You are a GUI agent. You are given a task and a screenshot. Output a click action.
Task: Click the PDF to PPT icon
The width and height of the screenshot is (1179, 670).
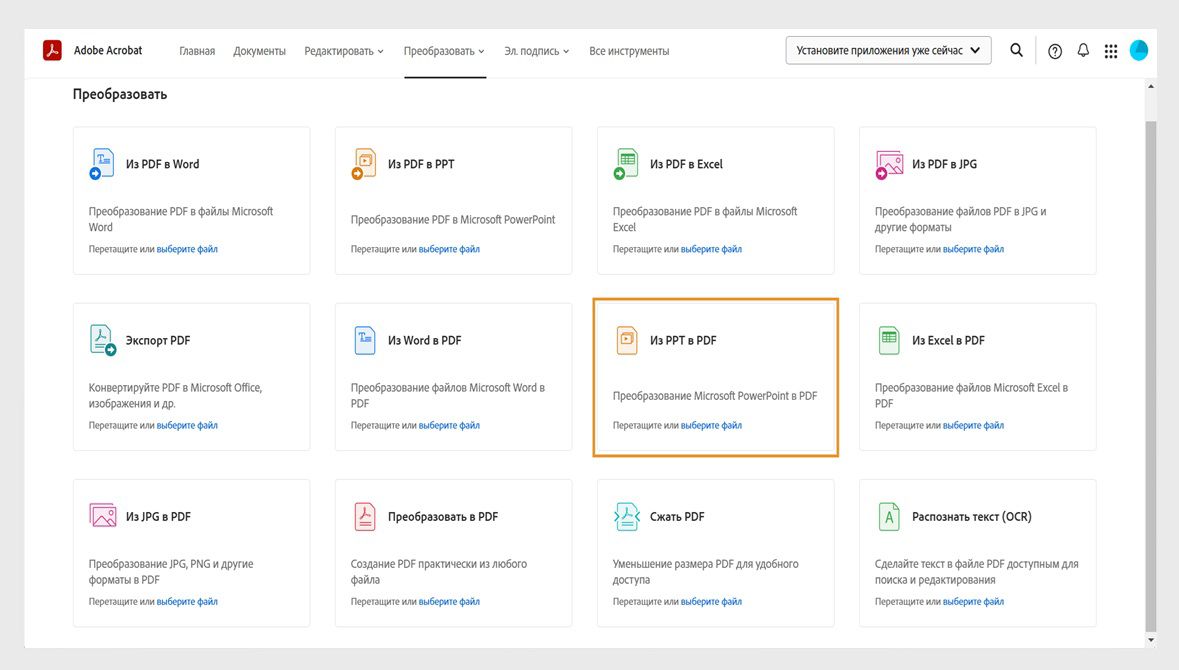365,164
